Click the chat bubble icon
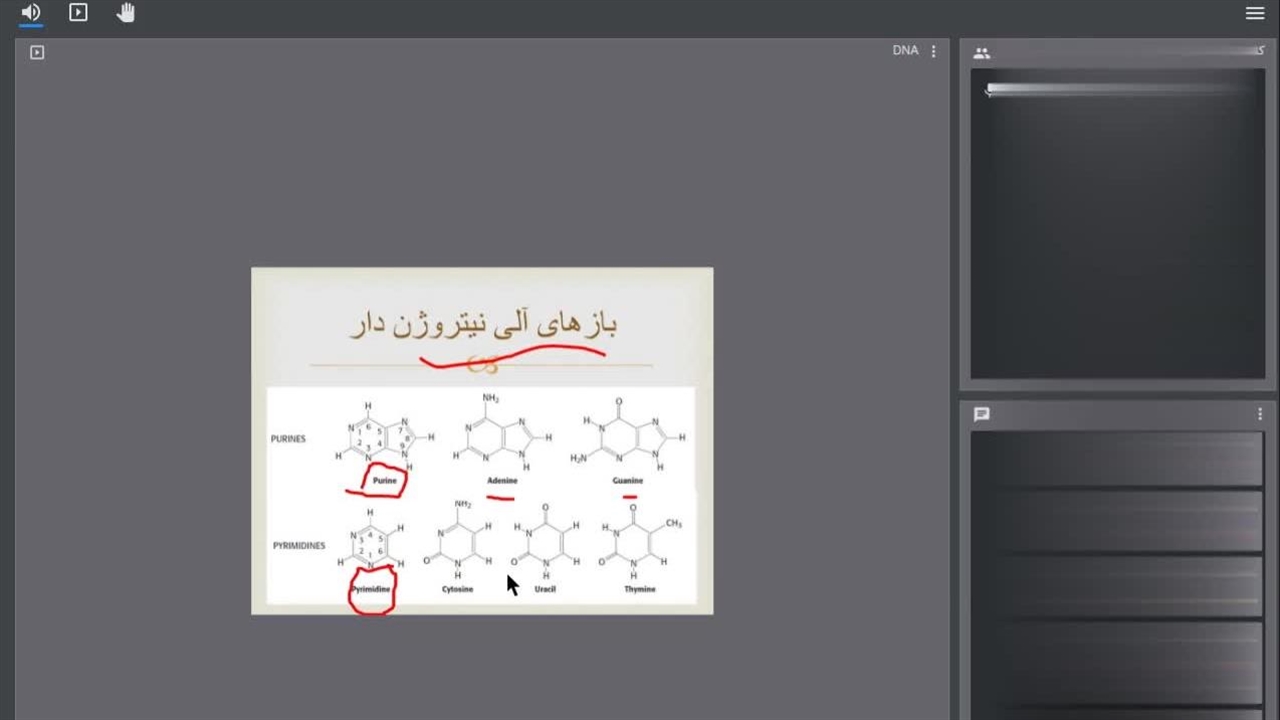The width and height of the screenshot is (1280, 720). tap(982, 414)
